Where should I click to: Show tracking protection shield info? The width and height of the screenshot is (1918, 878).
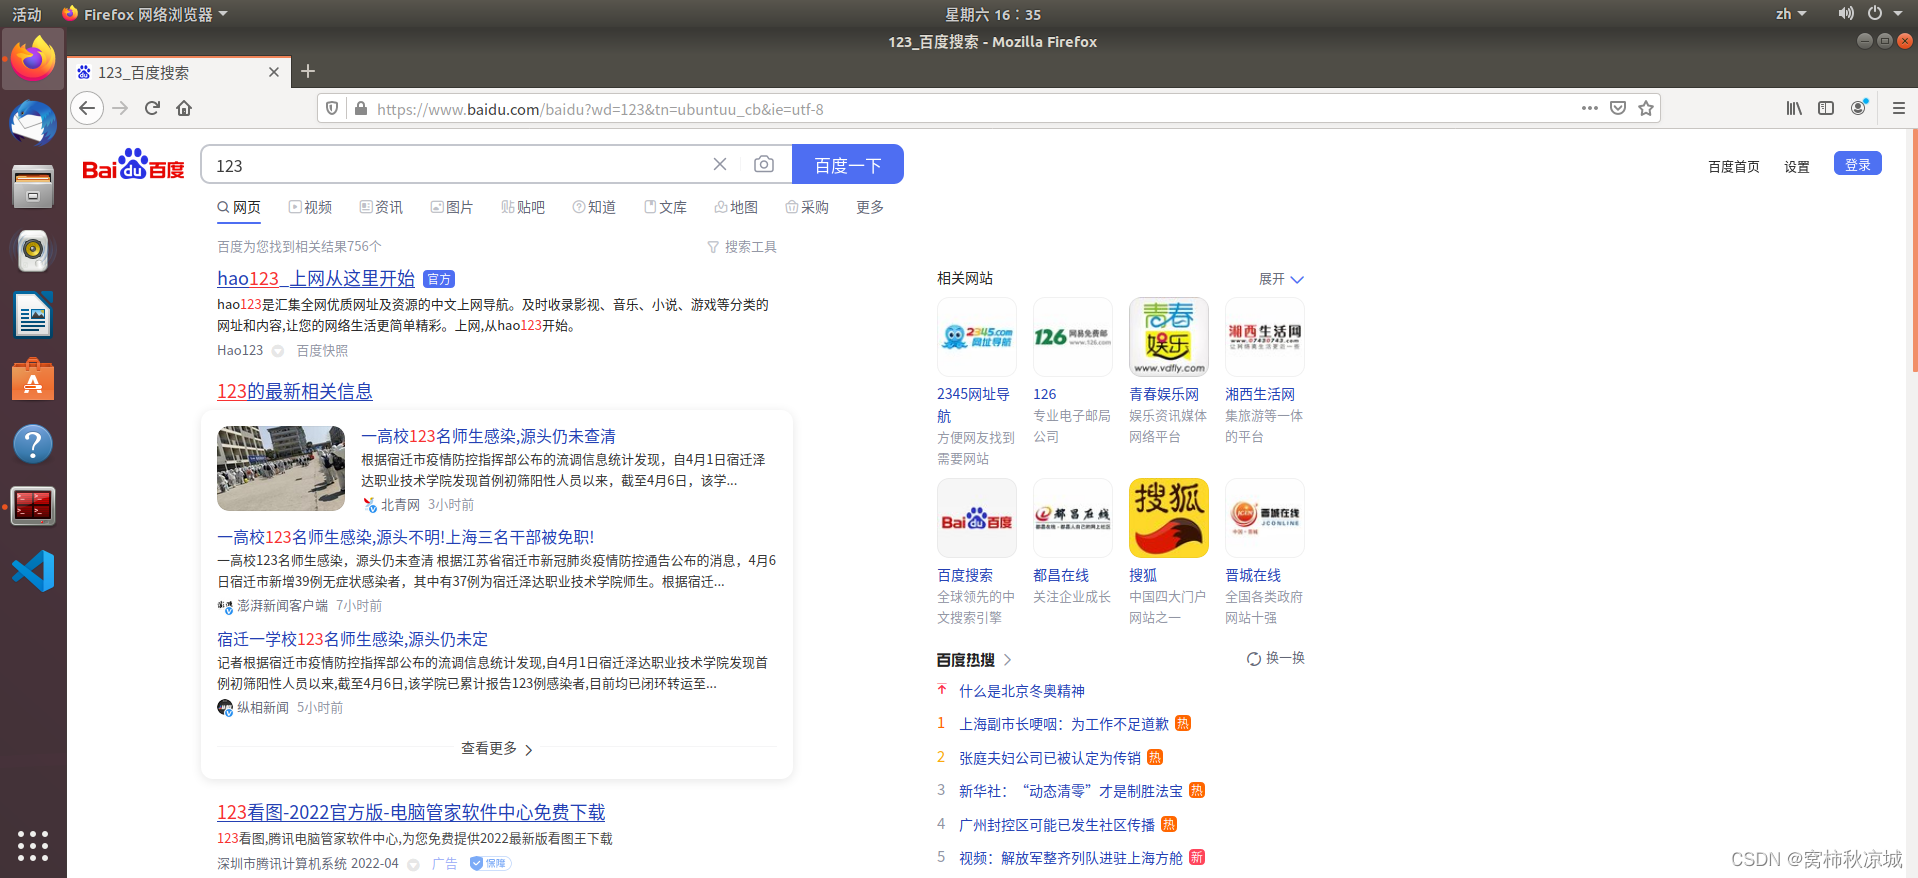point(333,109)
